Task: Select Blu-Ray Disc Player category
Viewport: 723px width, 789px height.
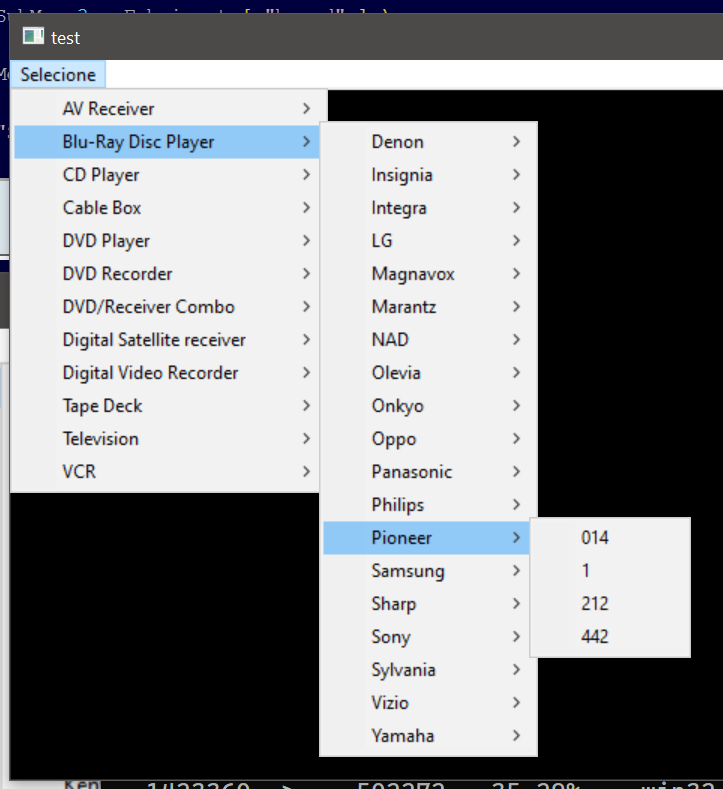Action: click(x=167, y=142)
